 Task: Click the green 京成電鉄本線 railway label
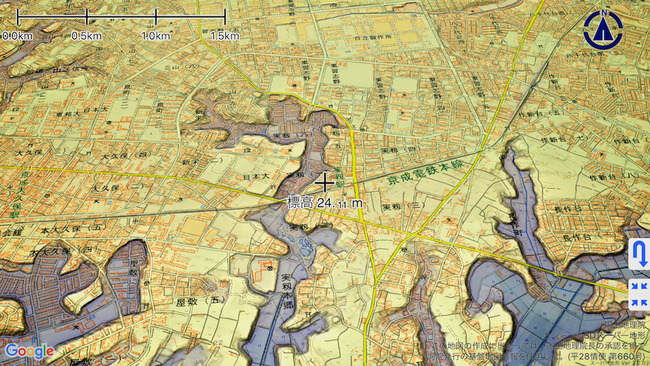pos(425,172)
